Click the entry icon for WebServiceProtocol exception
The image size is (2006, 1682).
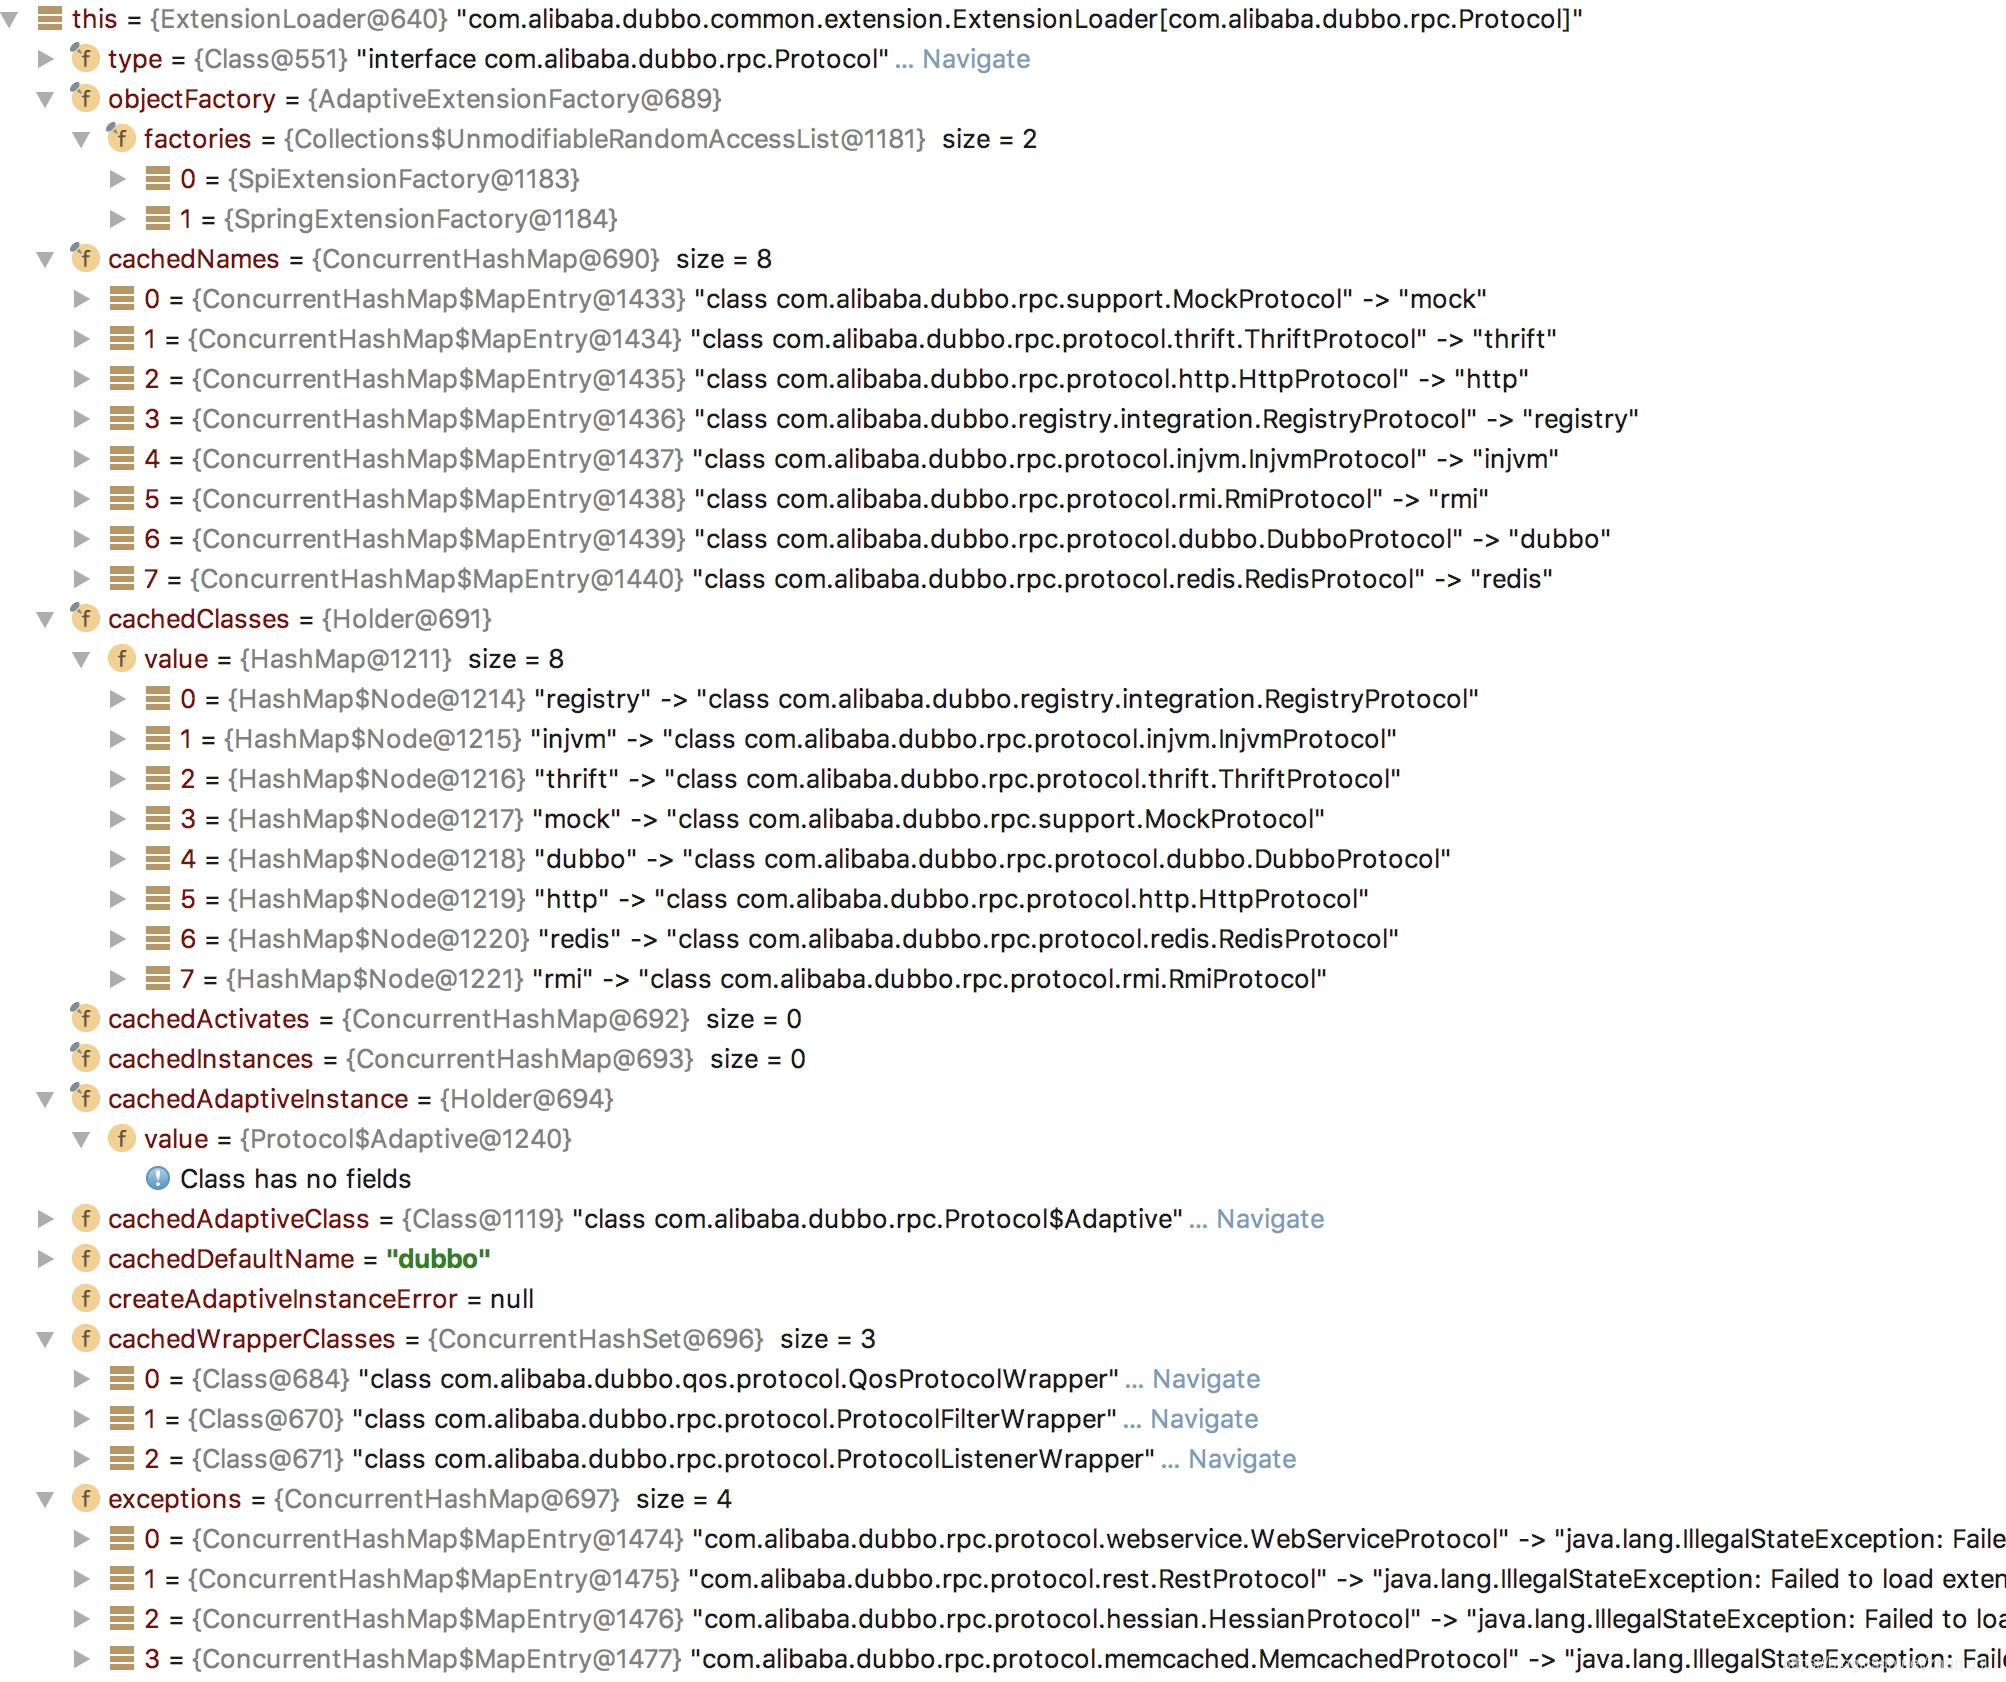pyautogui.click(x=121, y=1539)
